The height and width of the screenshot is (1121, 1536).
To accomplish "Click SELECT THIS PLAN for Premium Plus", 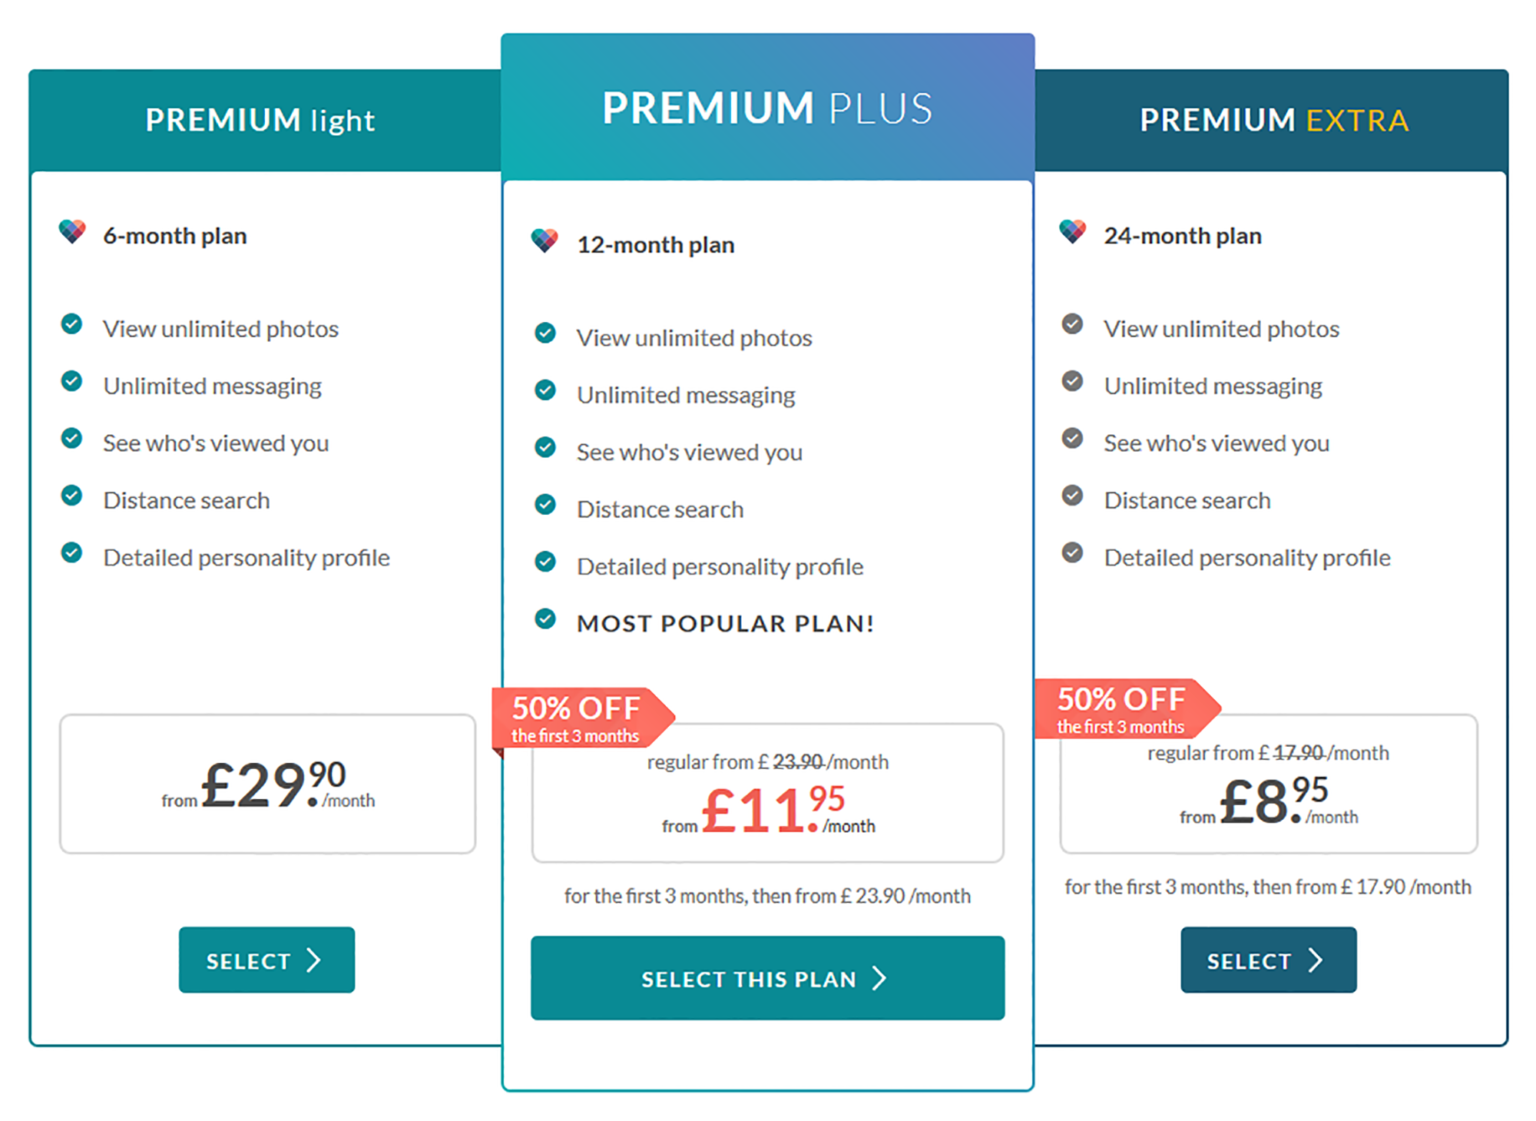I will [766, 978].
